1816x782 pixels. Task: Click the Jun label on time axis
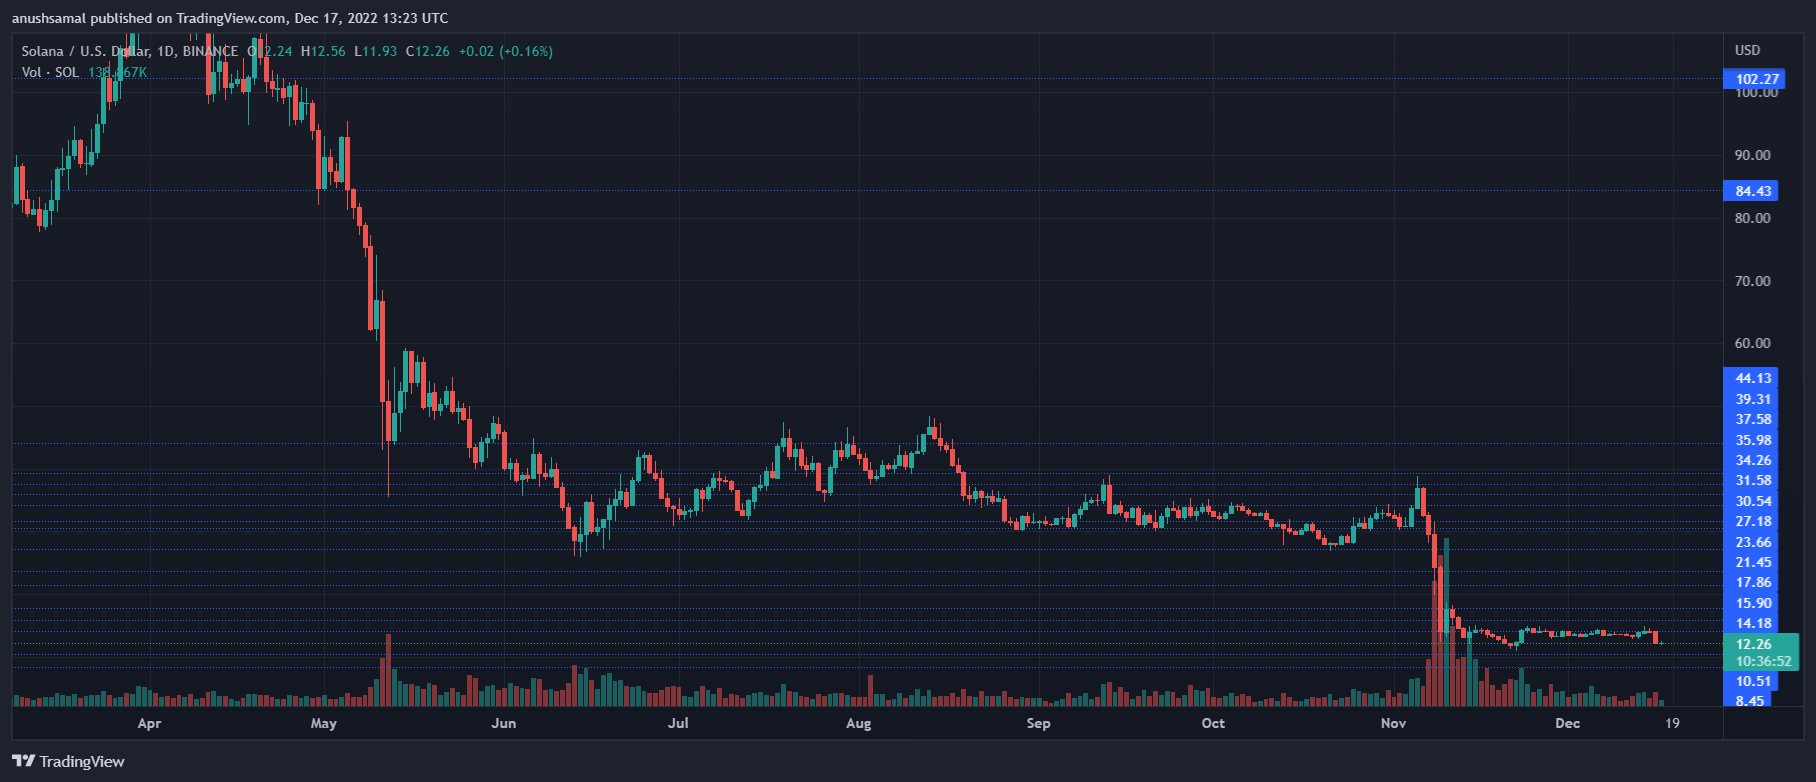click(504, 723)
